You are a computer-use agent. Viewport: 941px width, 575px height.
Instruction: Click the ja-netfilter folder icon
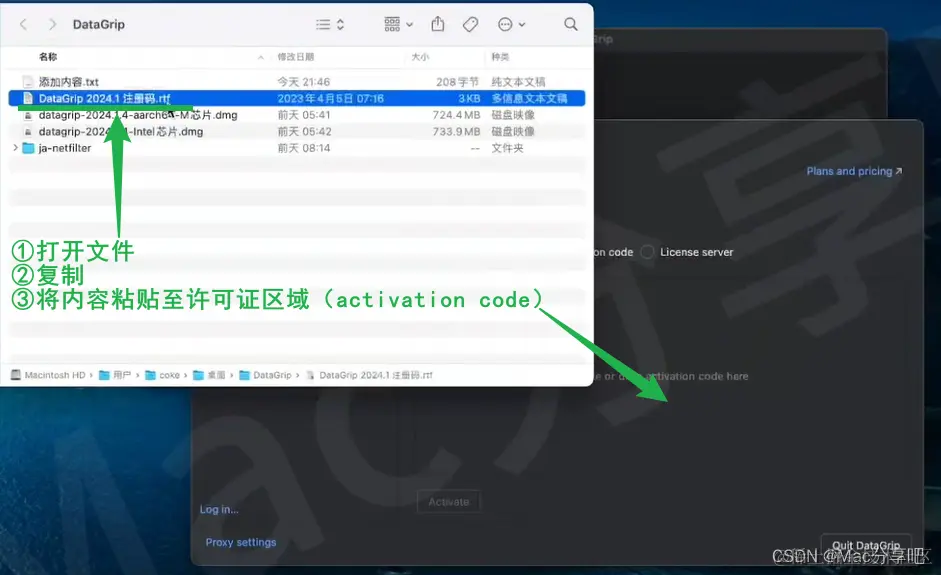28,148
